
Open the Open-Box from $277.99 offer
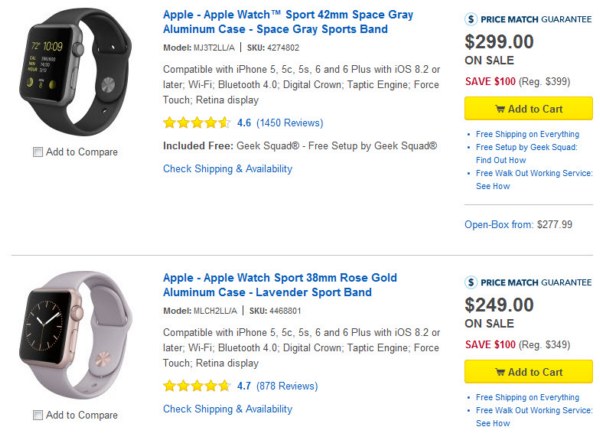coord(518,224)
